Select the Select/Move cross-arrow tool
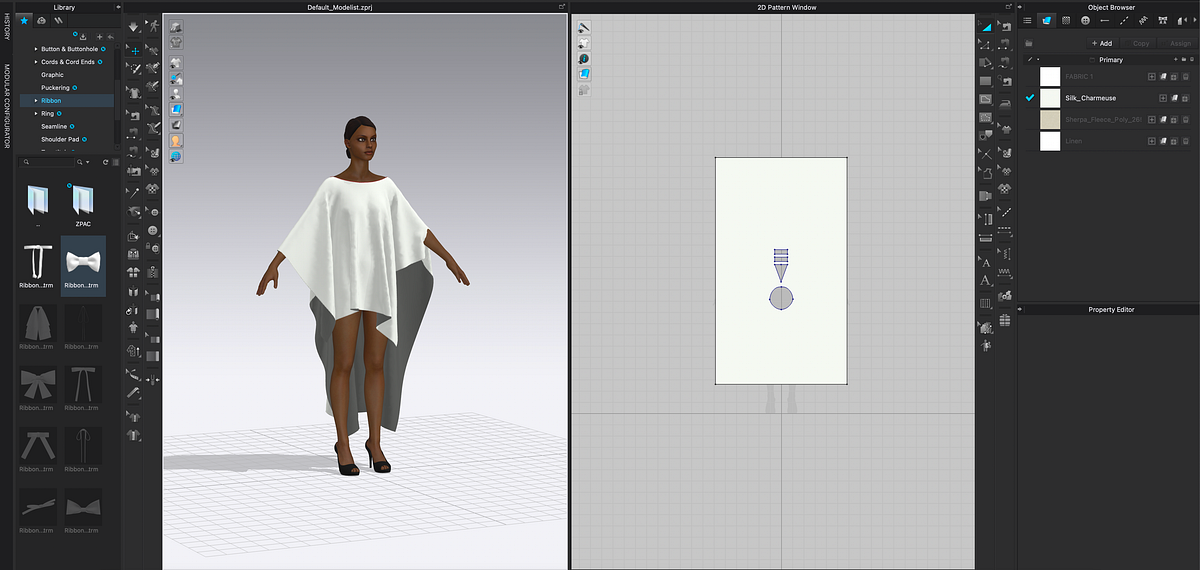This screenshot has width=1200, height=570. coord(135,51)
